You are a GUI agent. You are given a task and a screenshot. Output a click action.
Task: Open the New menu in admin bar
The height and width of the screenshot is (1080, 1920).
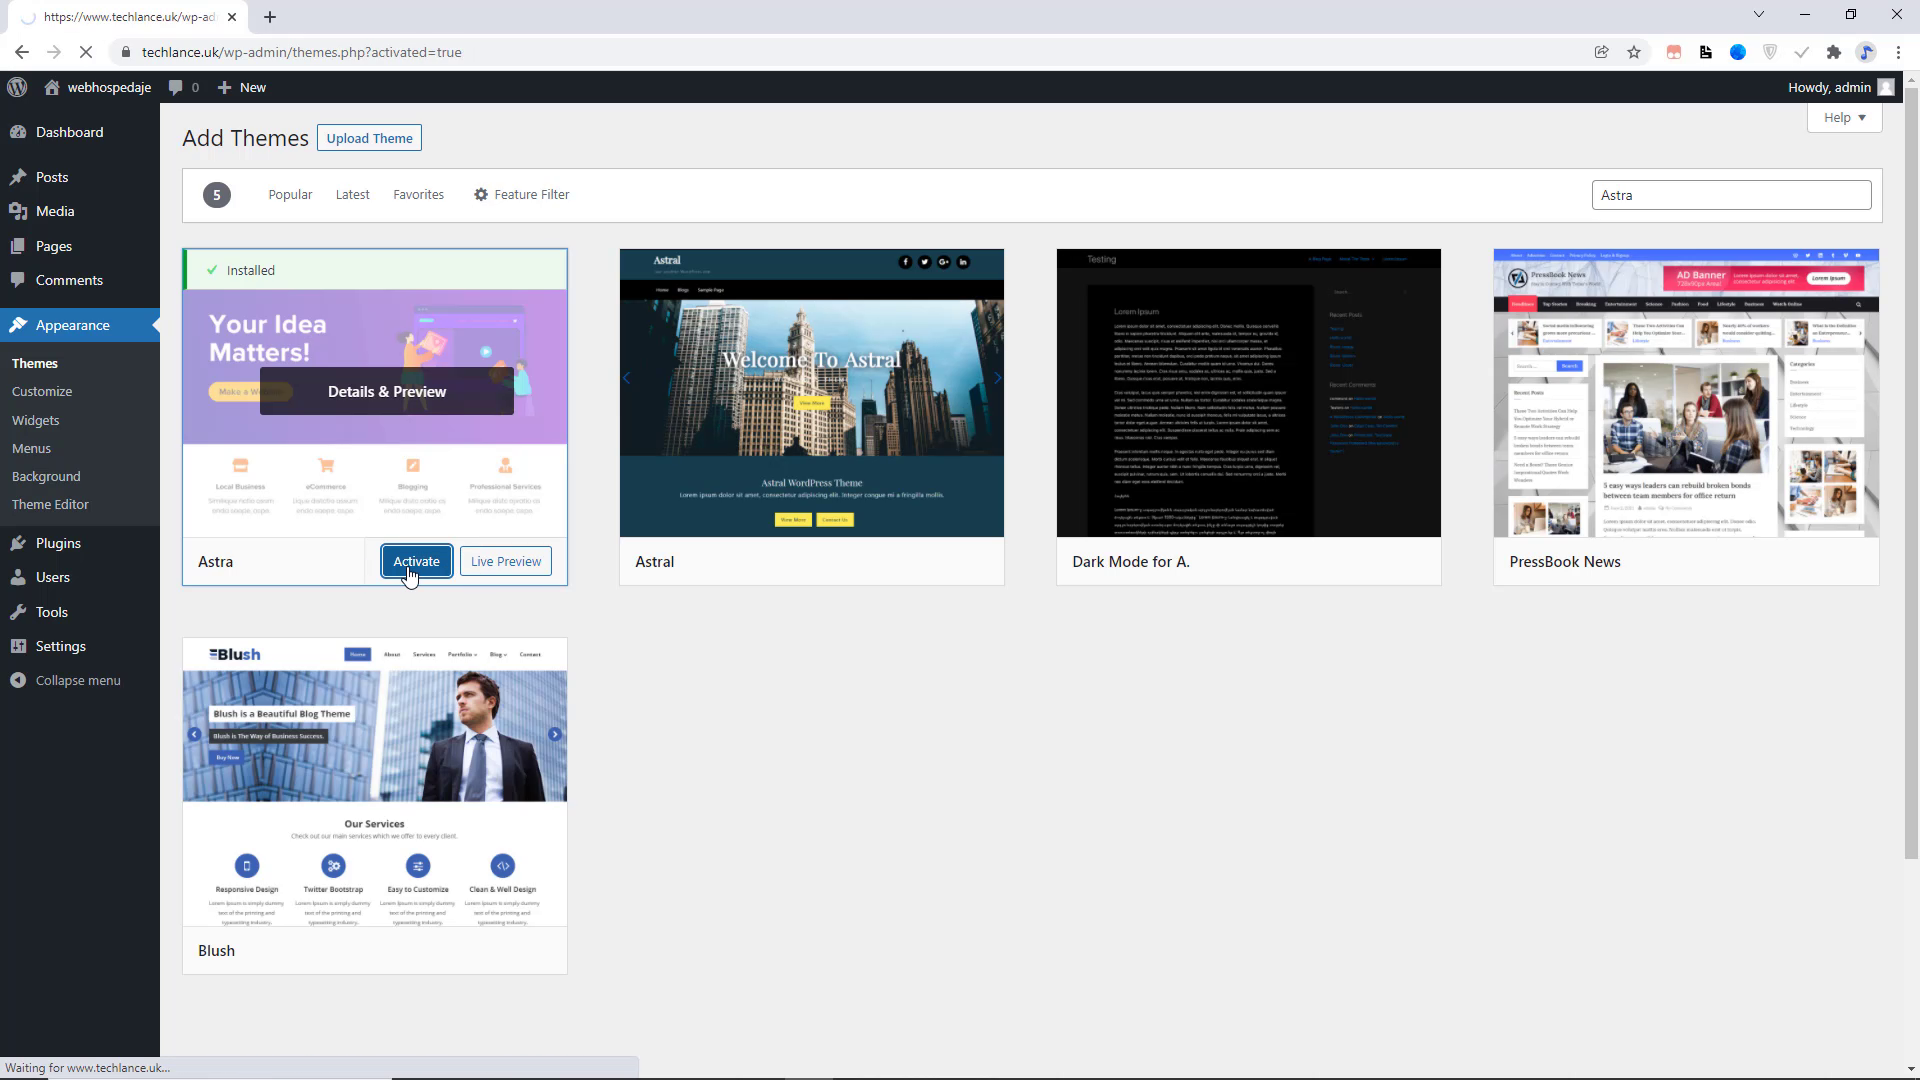click(x=241, y=87)
